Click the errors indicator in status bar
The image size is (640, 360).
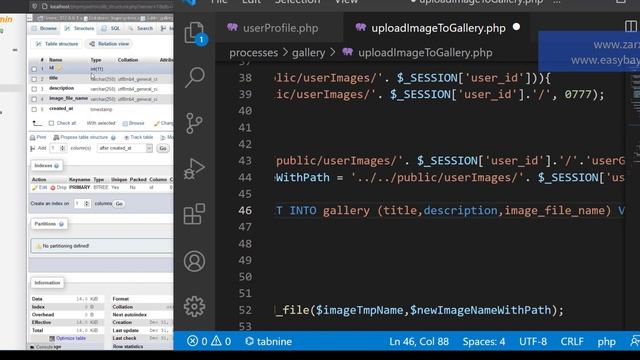click(x=197, y=341)
